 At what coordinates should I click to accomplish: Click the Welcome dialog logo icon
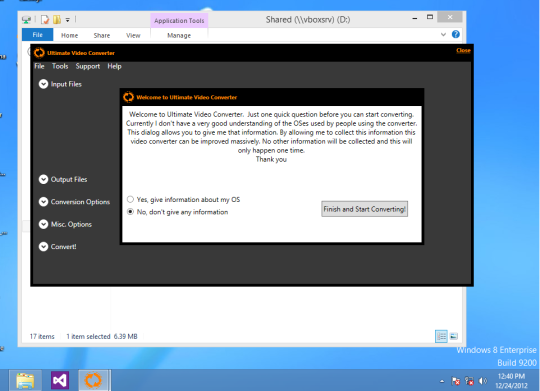click(x=128, y=97)
